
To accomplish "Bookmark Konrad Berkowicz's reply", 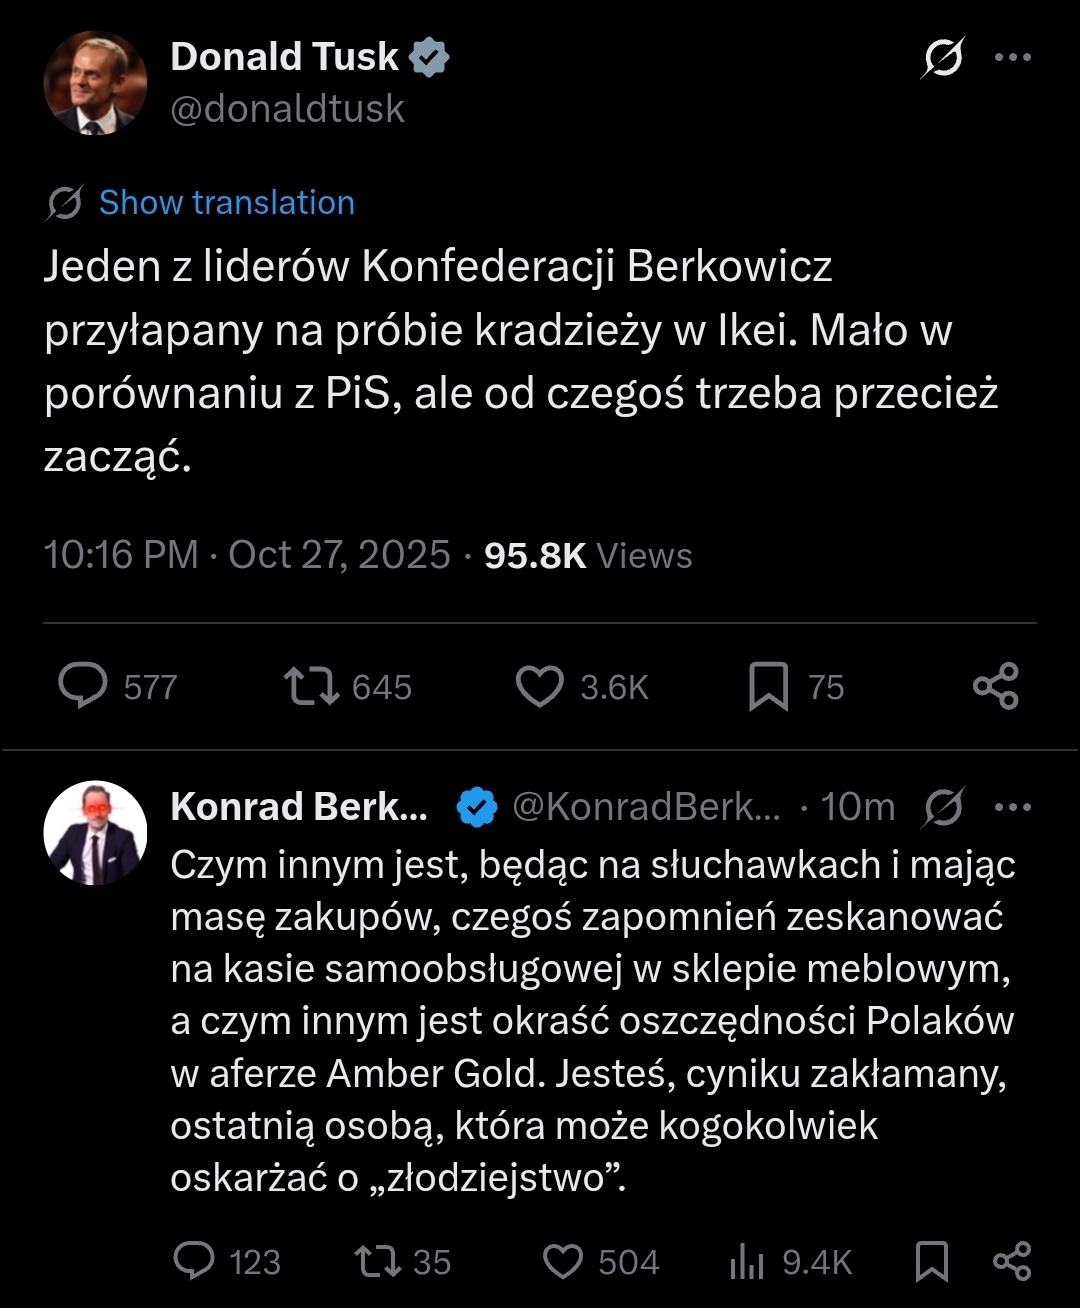I will (x=932, y=1261).
